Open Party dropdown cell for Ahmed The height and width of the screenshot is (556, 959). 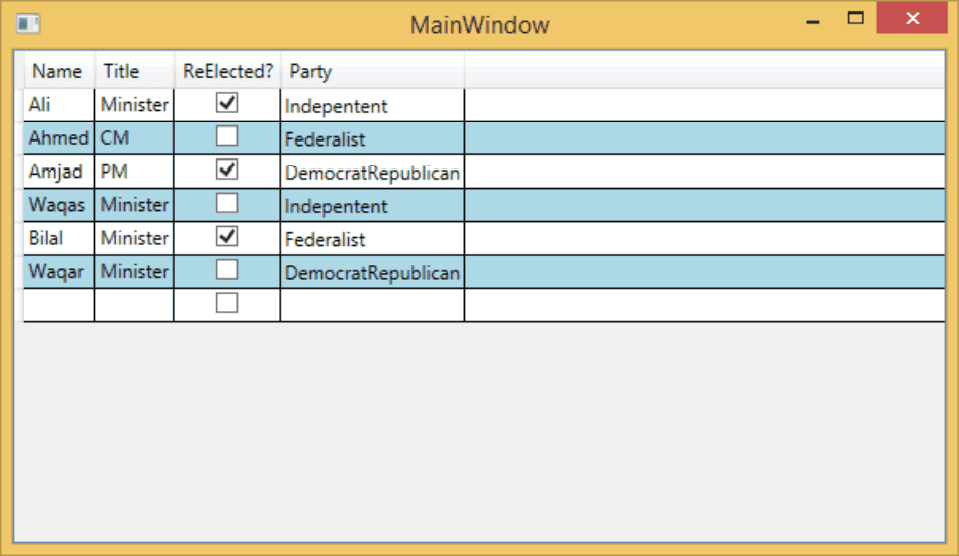pos(372,138)
